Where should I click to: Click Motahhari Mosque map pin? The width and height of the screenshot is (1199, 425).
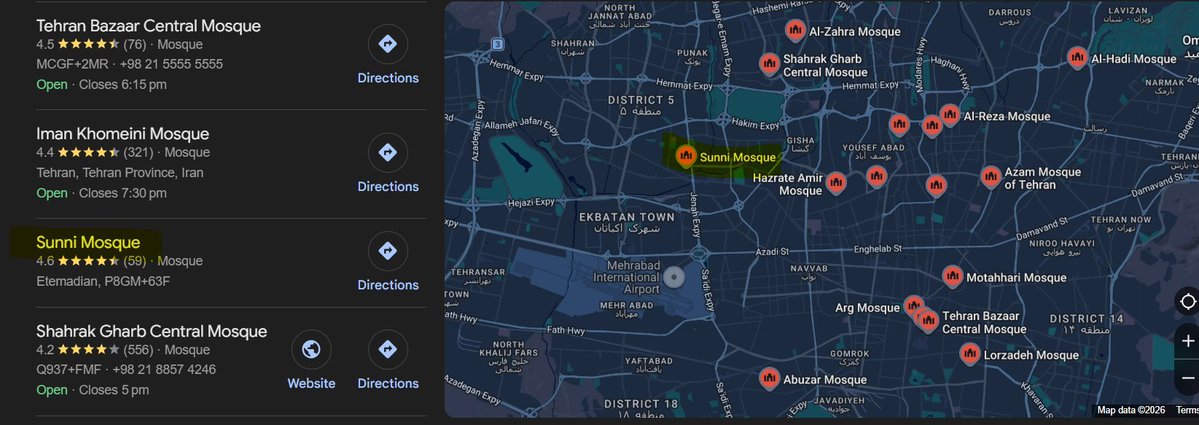(952, 277)
